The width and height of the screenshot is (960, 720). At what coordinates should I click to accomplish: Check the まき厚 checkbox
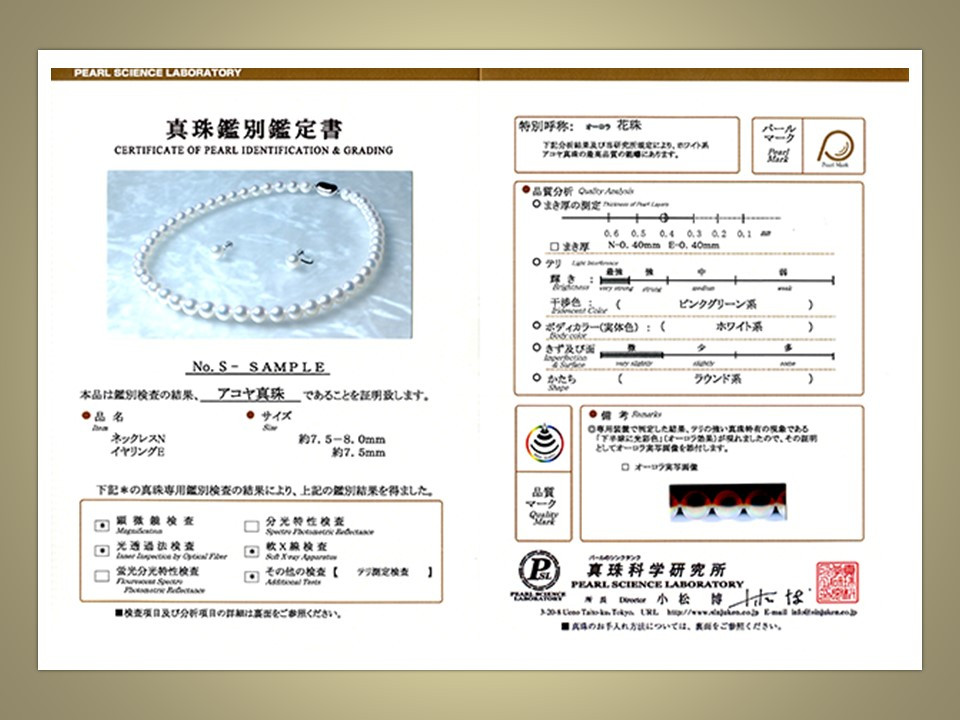click(554, 246)
